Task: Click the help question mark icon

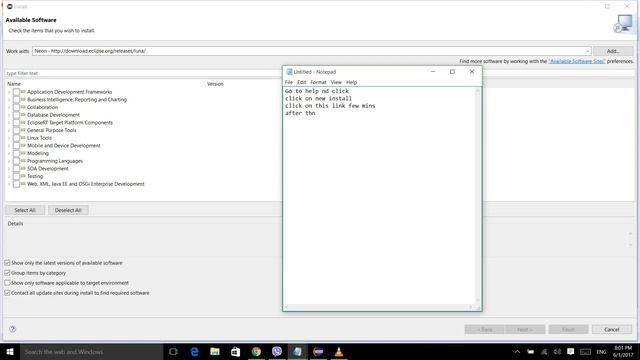Action: click(x=13, y=329)
